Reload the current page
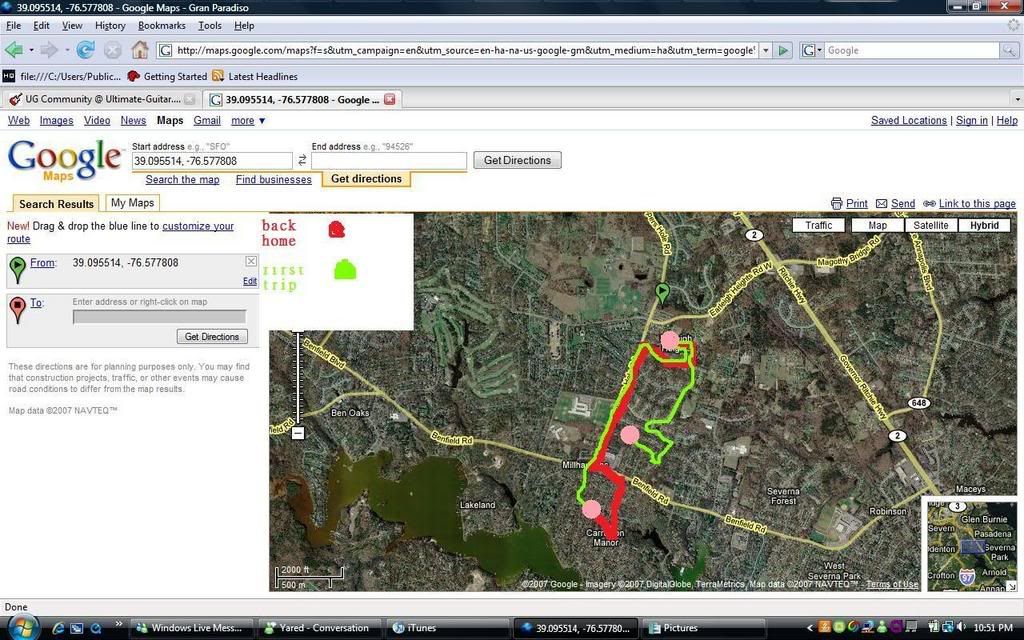 86,50
